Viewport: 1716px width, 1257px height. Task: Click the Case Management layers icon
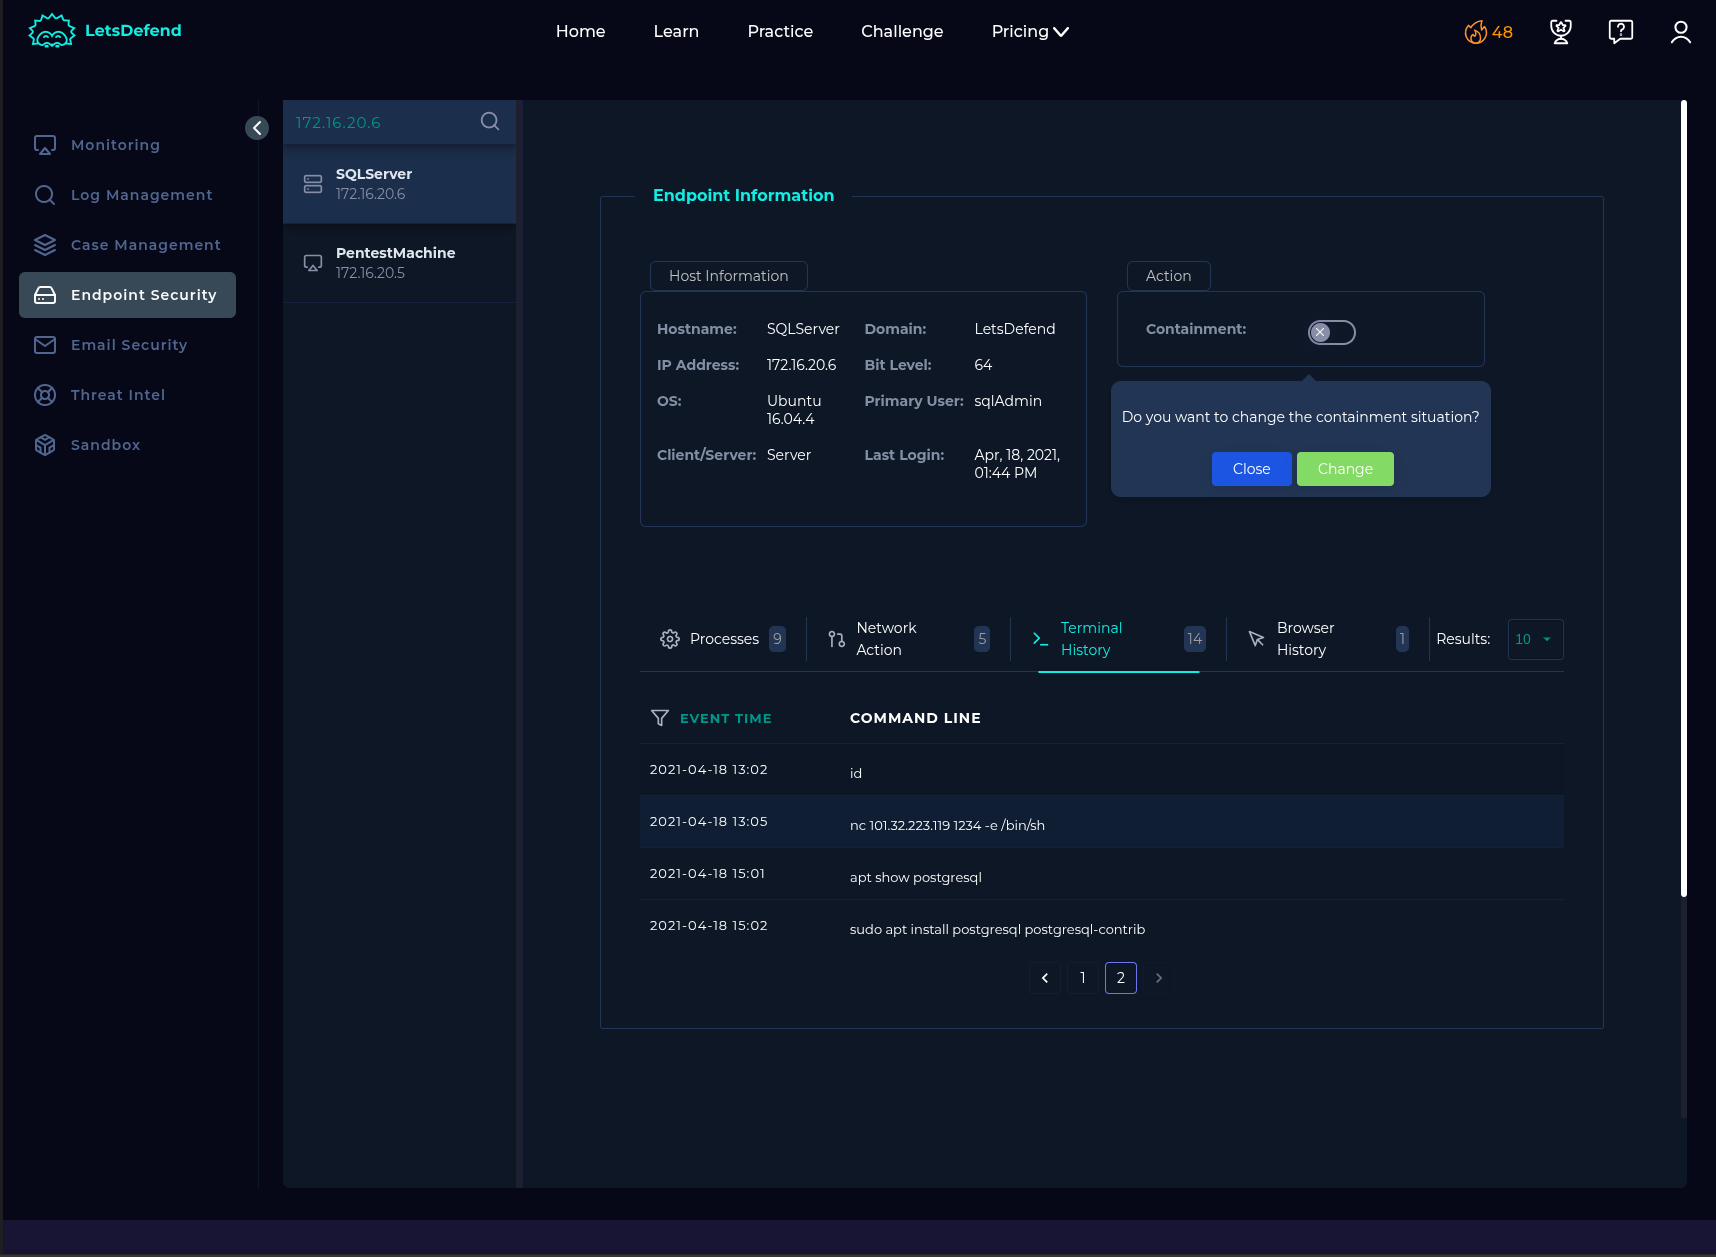(45, 245)
